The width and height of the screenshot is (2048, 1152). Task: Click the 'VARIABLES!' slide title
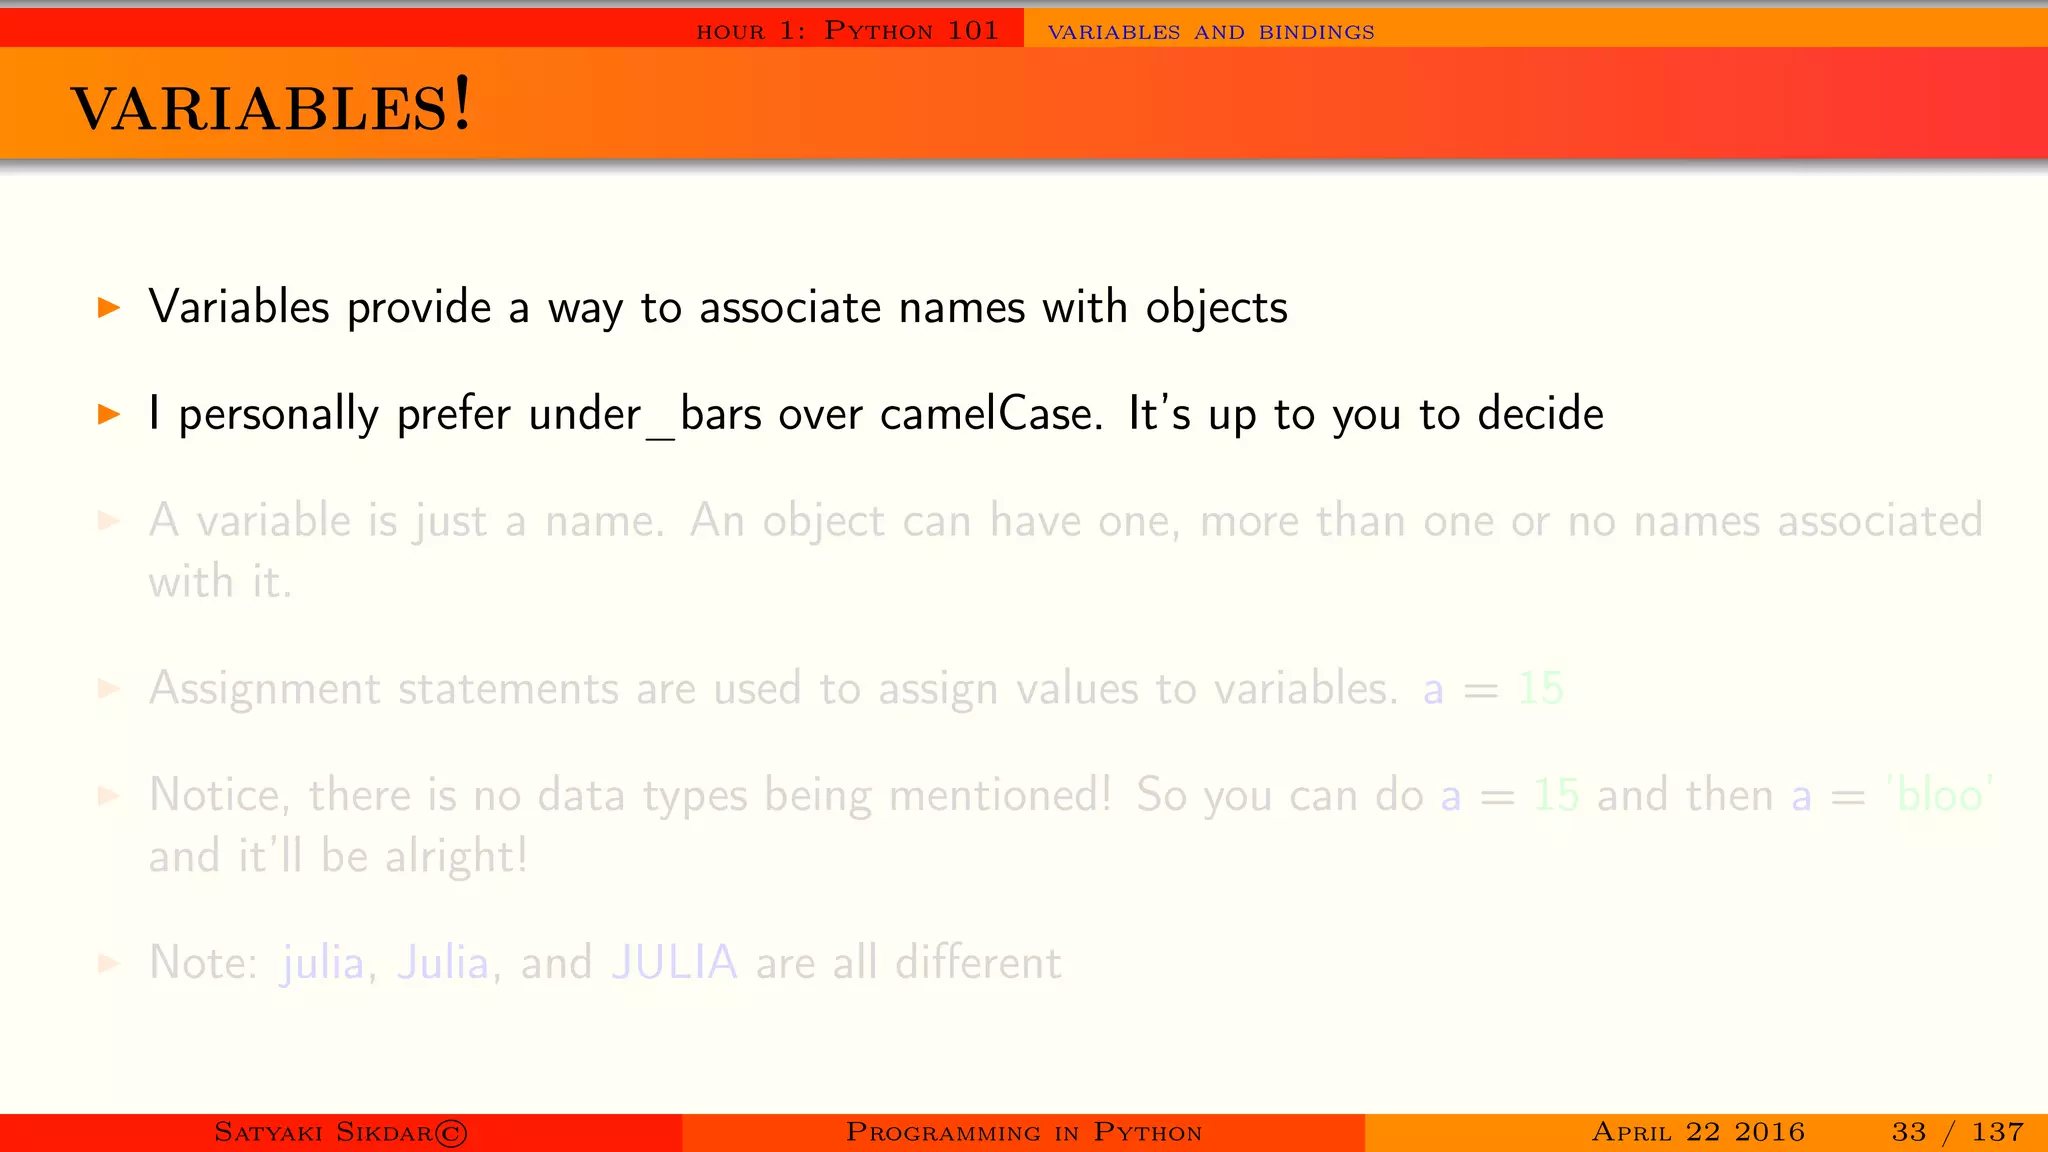click(271, 106)
